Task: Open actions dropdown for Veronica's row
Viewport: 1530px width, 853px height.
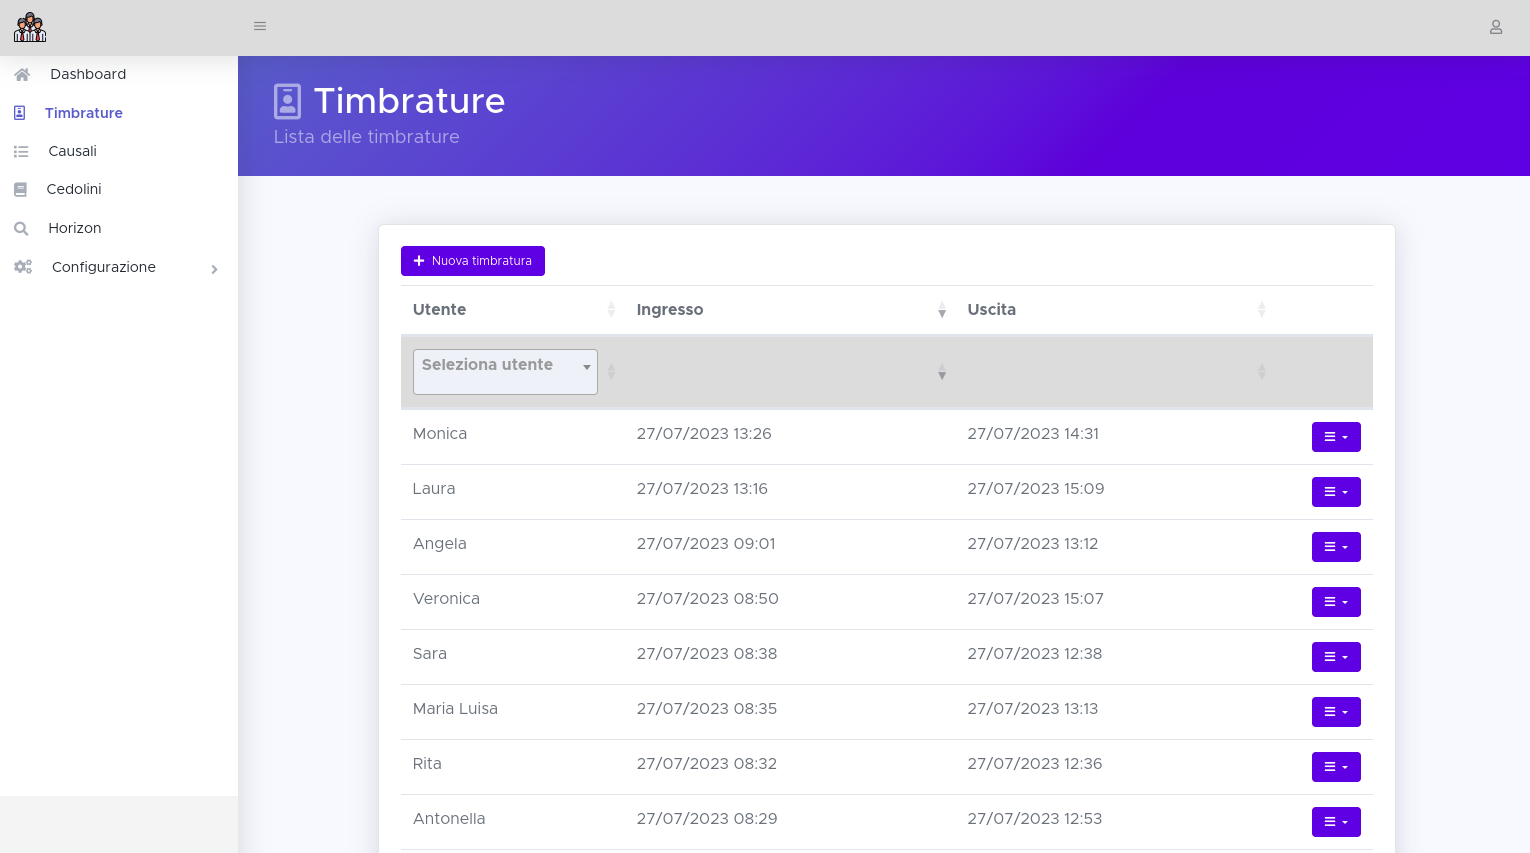Action: click(x=1335, y=602)
